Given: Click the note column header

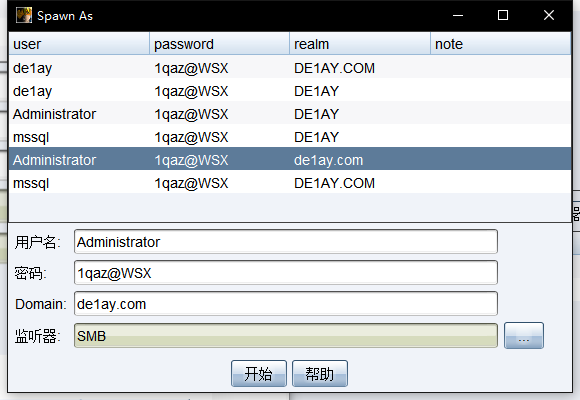Looking at the screenshot, I should point(501,44).
